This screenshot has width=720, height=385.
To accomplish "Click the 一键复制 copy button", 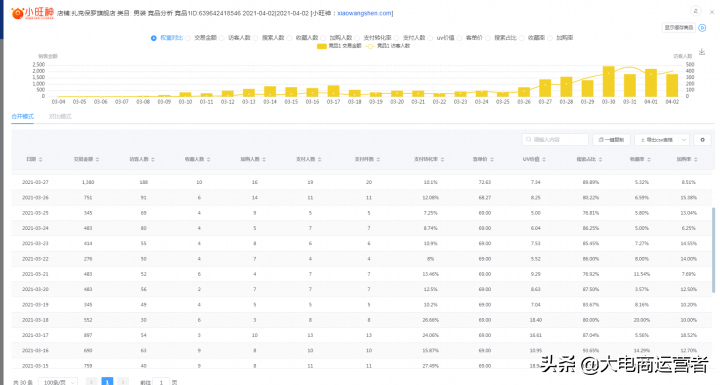I will tap(611, 140).
